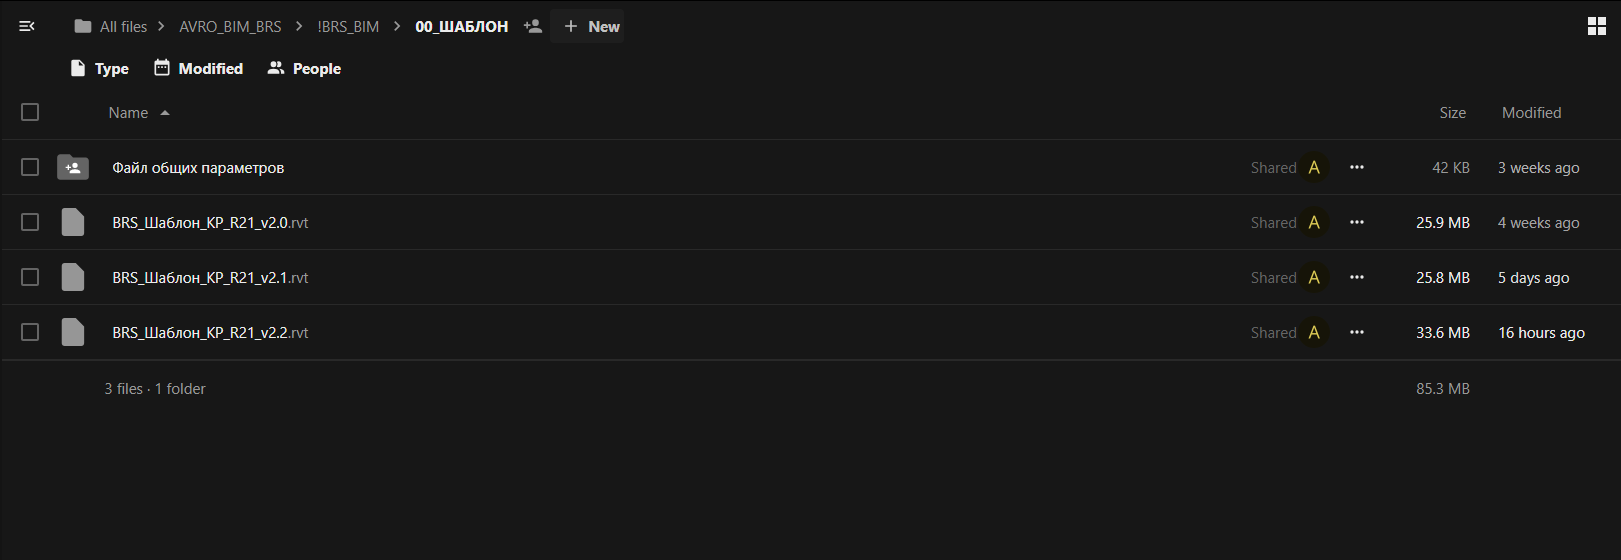Check the BRS_Шаблон_KP_R21_v2.1.rvt row checkbox

coord(30,277)
